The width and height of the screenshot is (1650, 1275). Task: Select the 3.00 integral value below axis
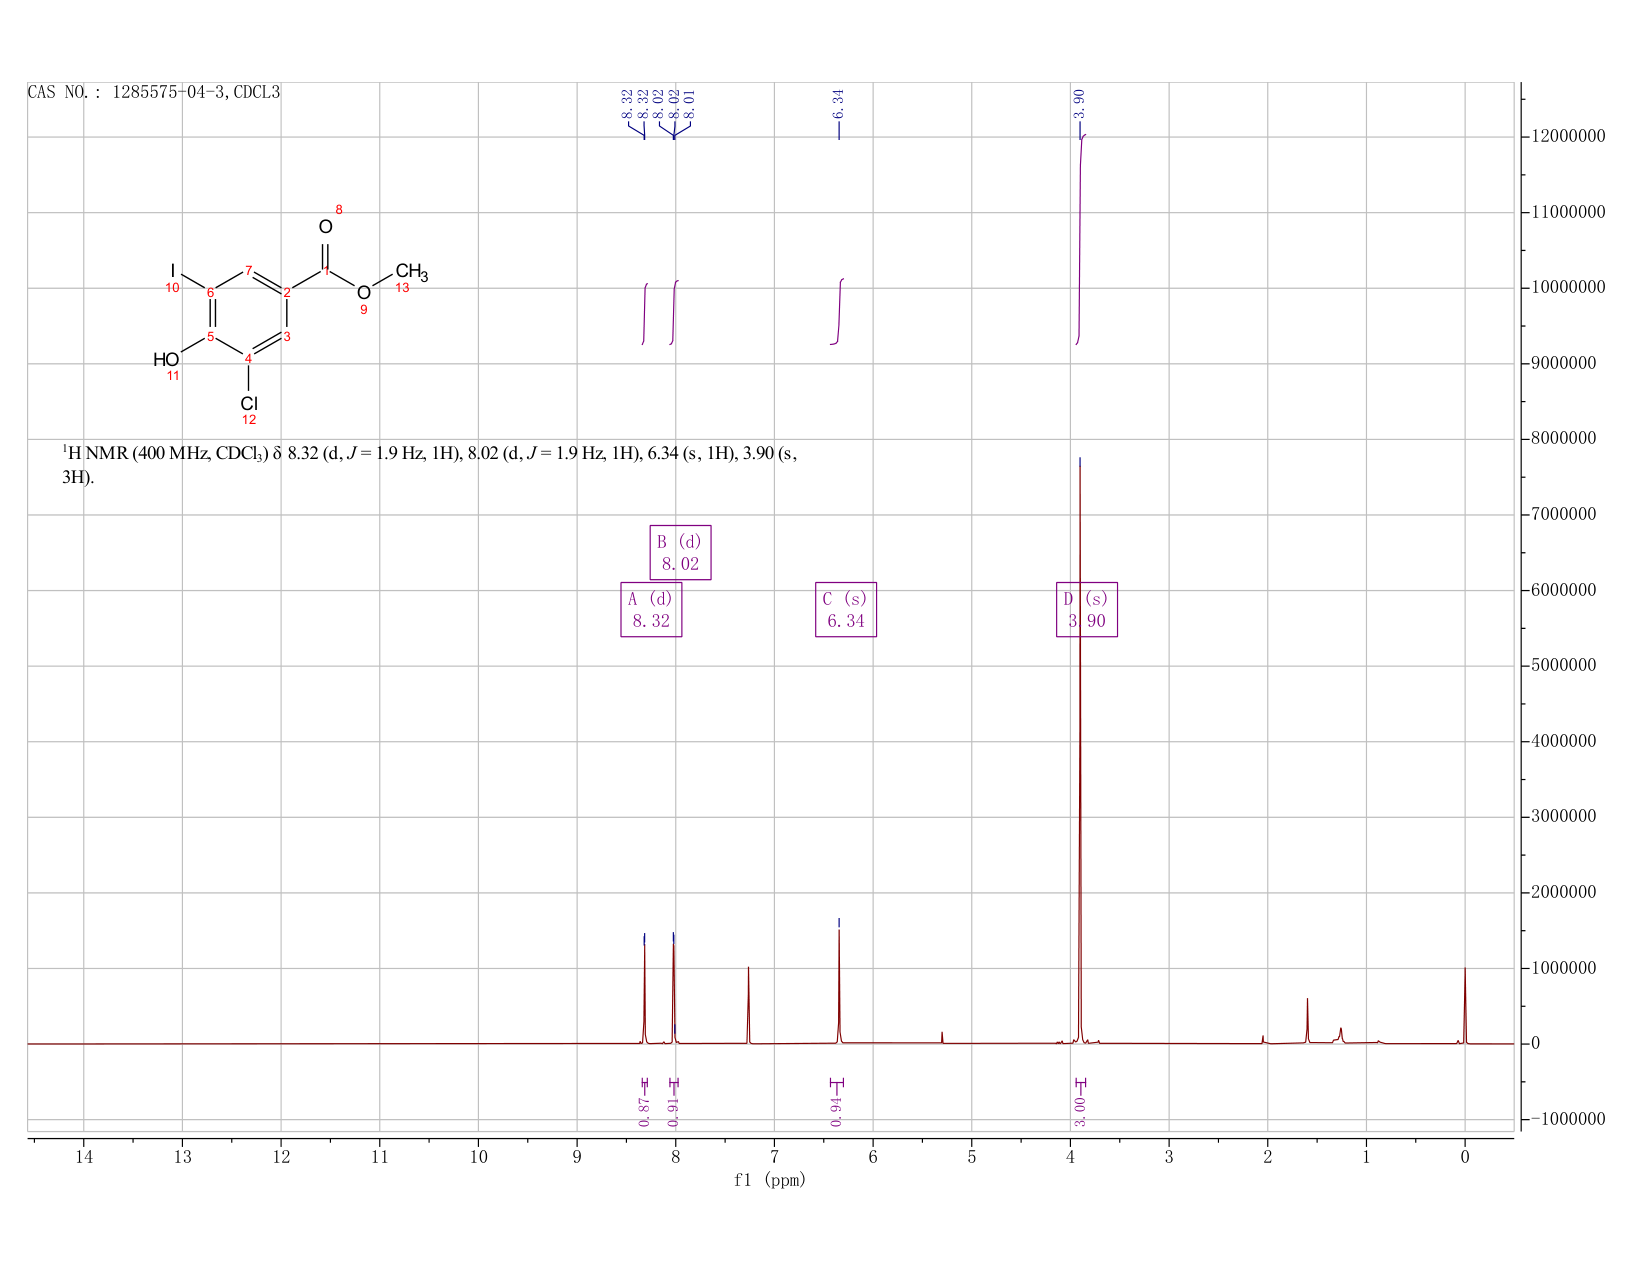coord(1080,1111)
